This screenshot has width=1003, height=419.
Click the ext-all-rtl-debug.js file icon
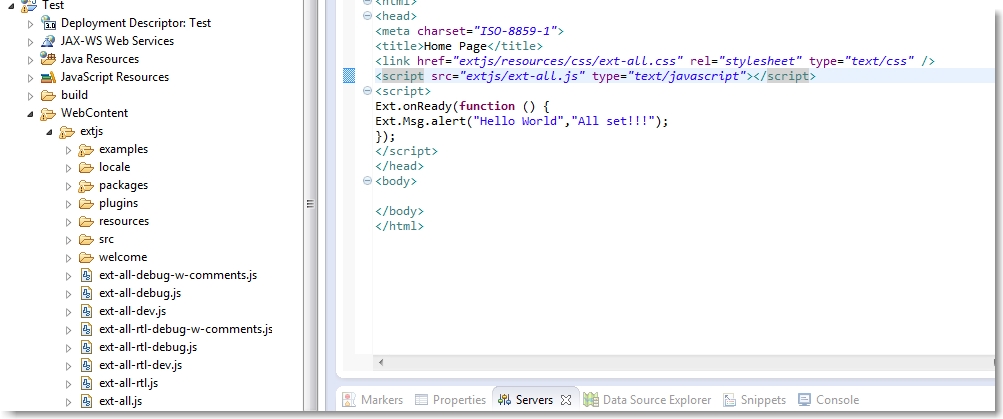[x=88, y=347]
